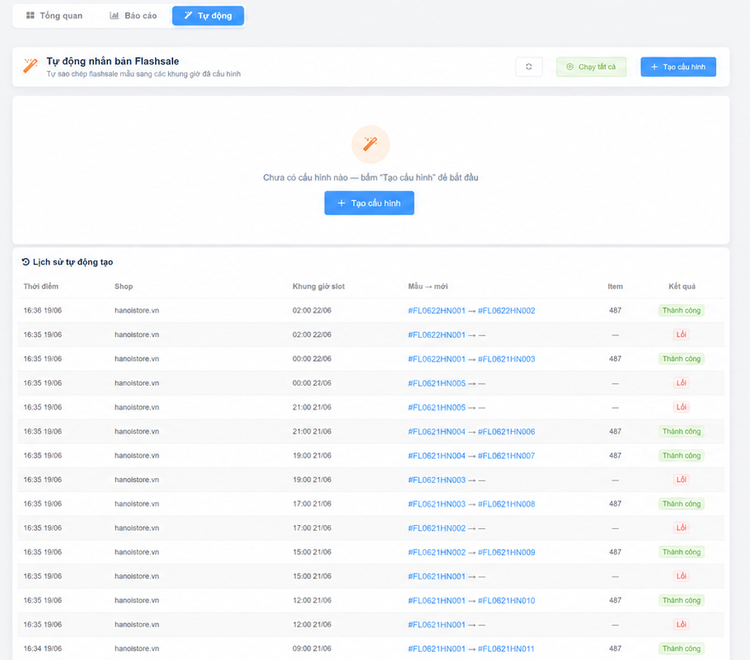Click the Tự động nhân bản Flashsale title
The height and width of the screenshot is (660, 750).
pyautogui.click(x=113, y=61)
